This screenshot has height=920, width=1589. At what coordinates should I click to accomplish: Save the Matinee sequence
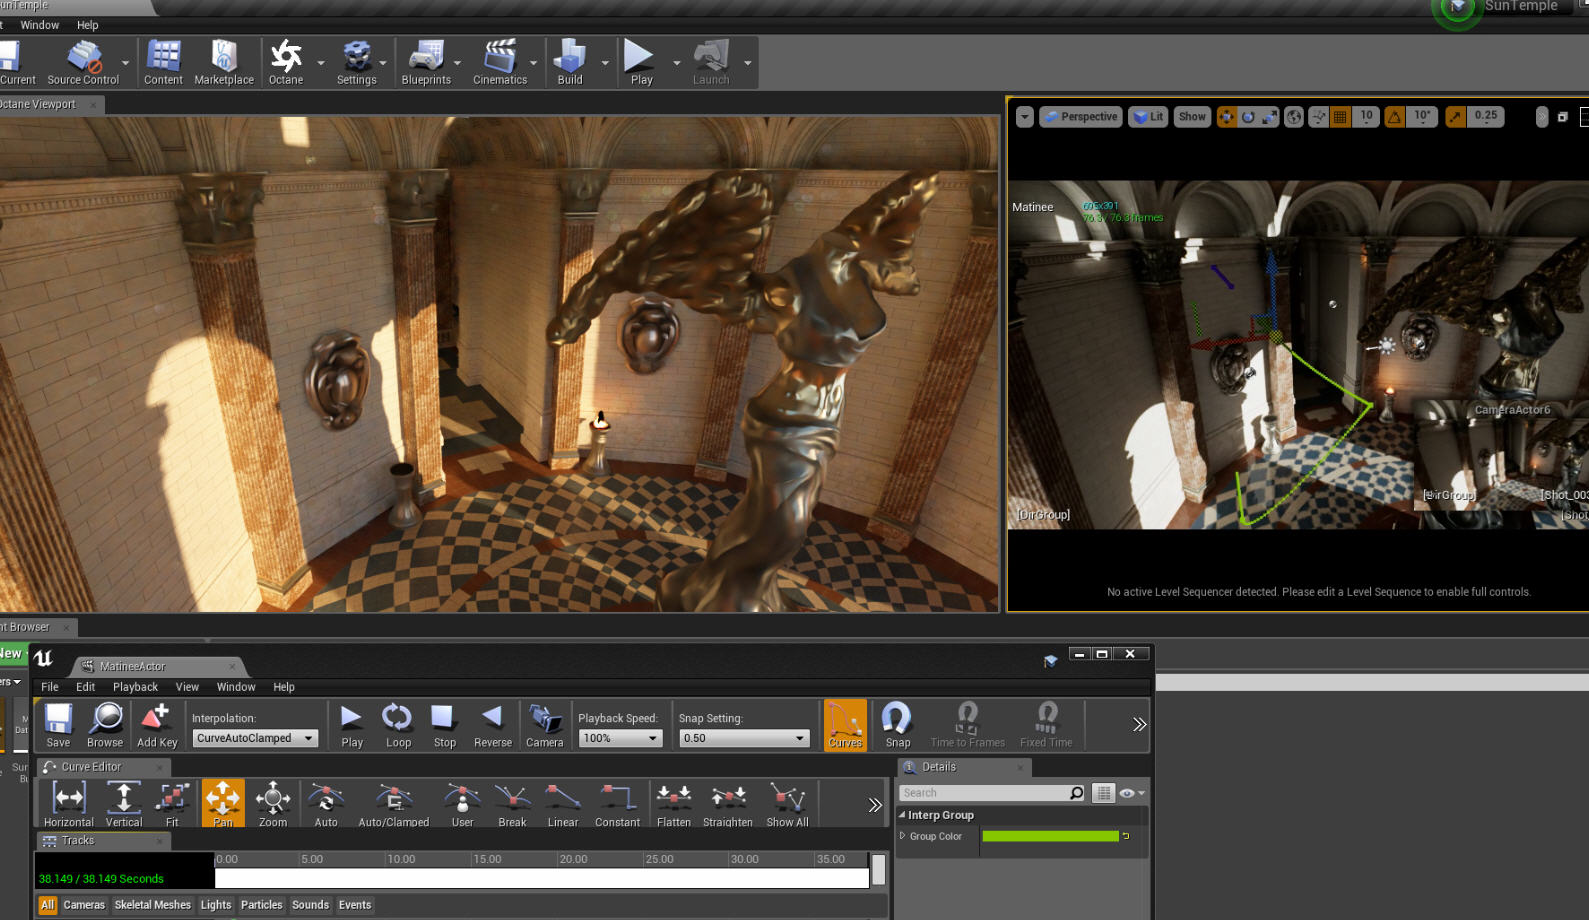pos(58,725)
